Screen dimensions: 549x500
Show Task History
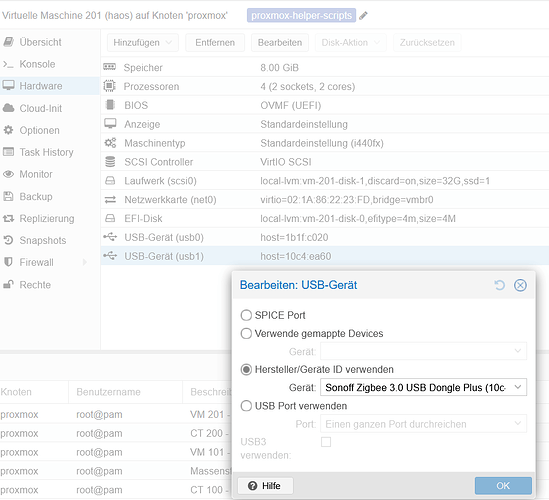50,152
